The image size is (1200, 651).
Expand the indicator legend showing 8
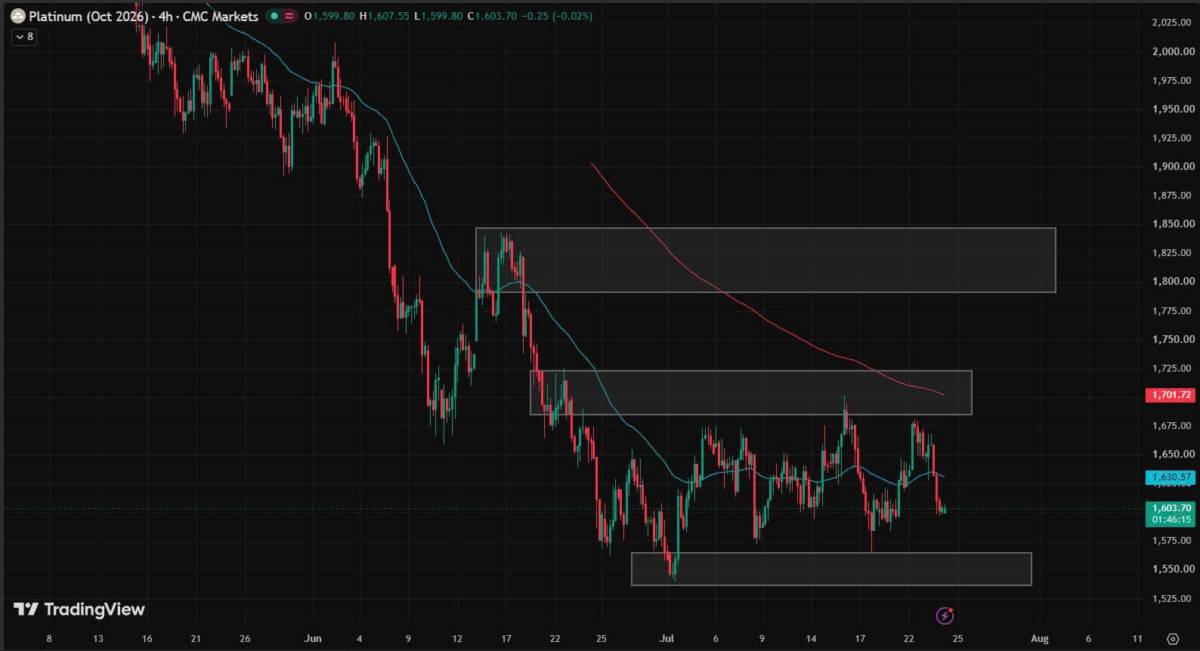tap(22, 36)
